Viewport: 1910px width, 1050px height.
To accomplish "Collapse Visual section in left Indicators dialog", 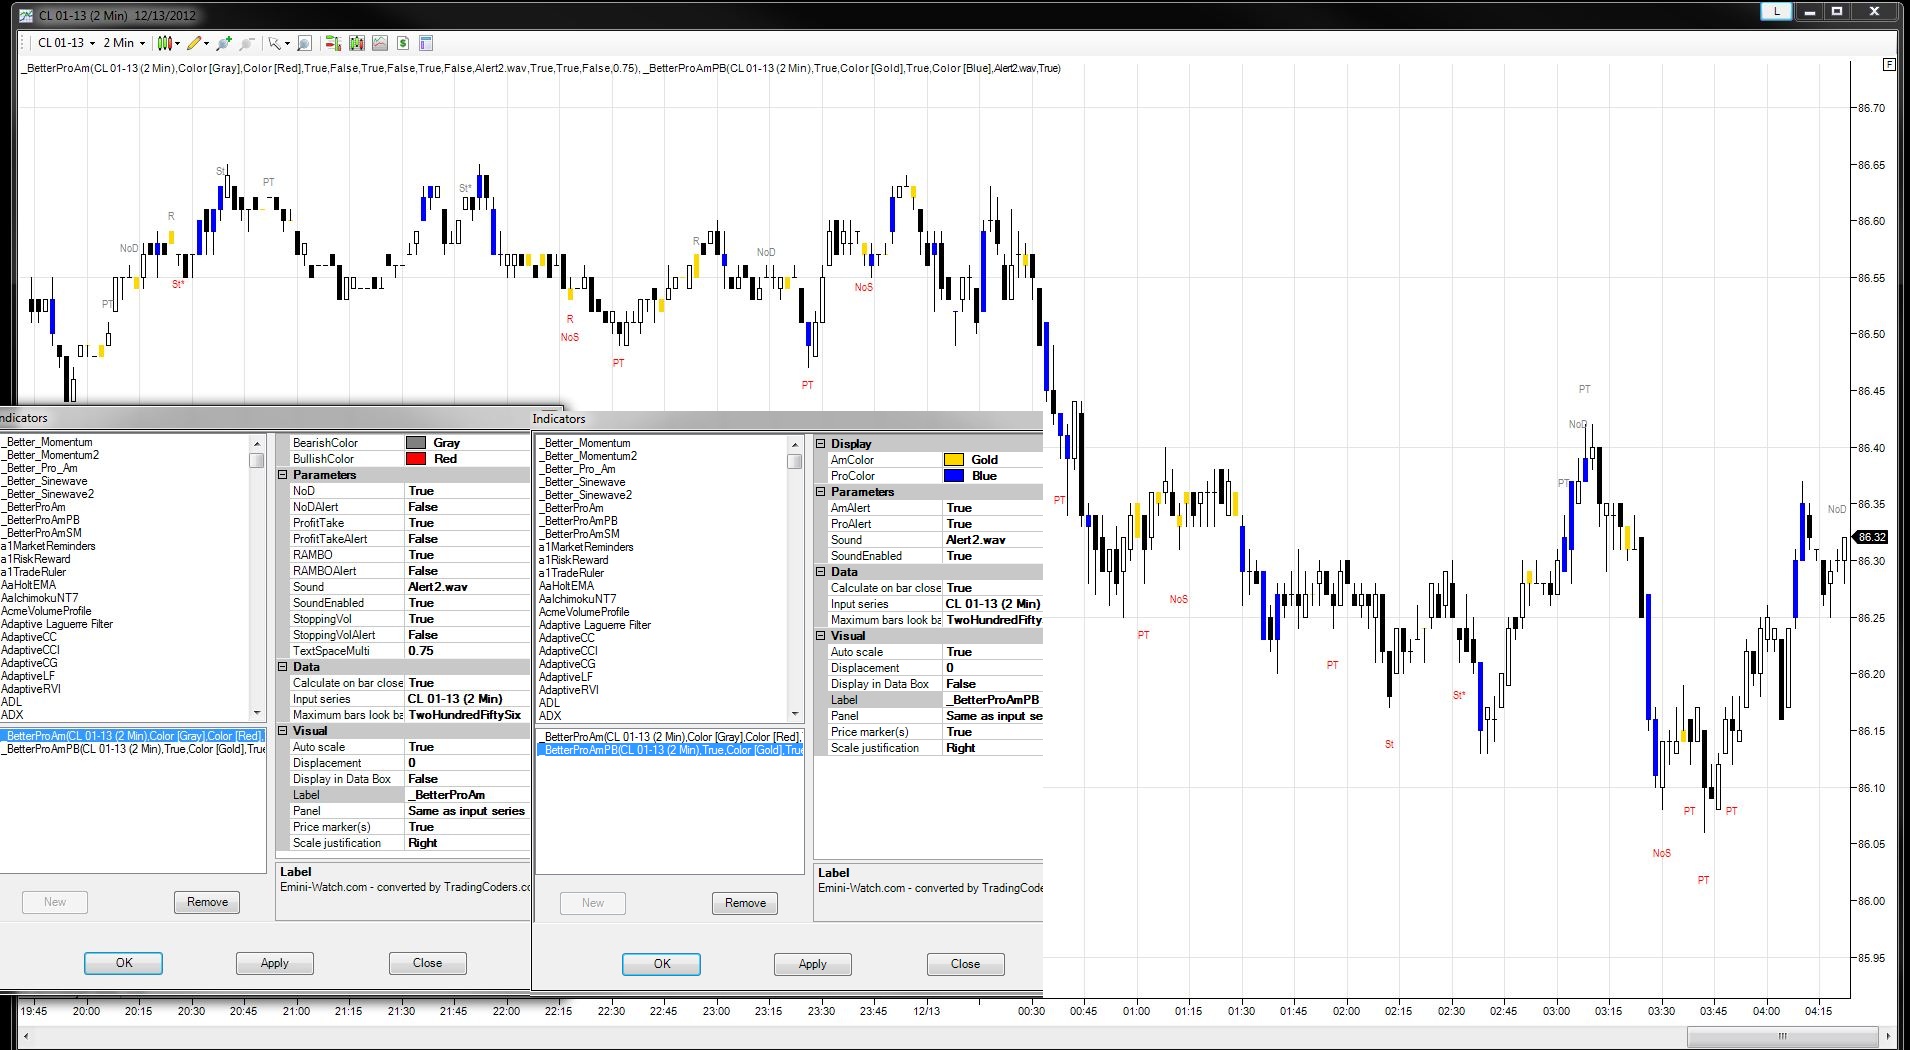I will pyautogui.click(x=283, y=731).
